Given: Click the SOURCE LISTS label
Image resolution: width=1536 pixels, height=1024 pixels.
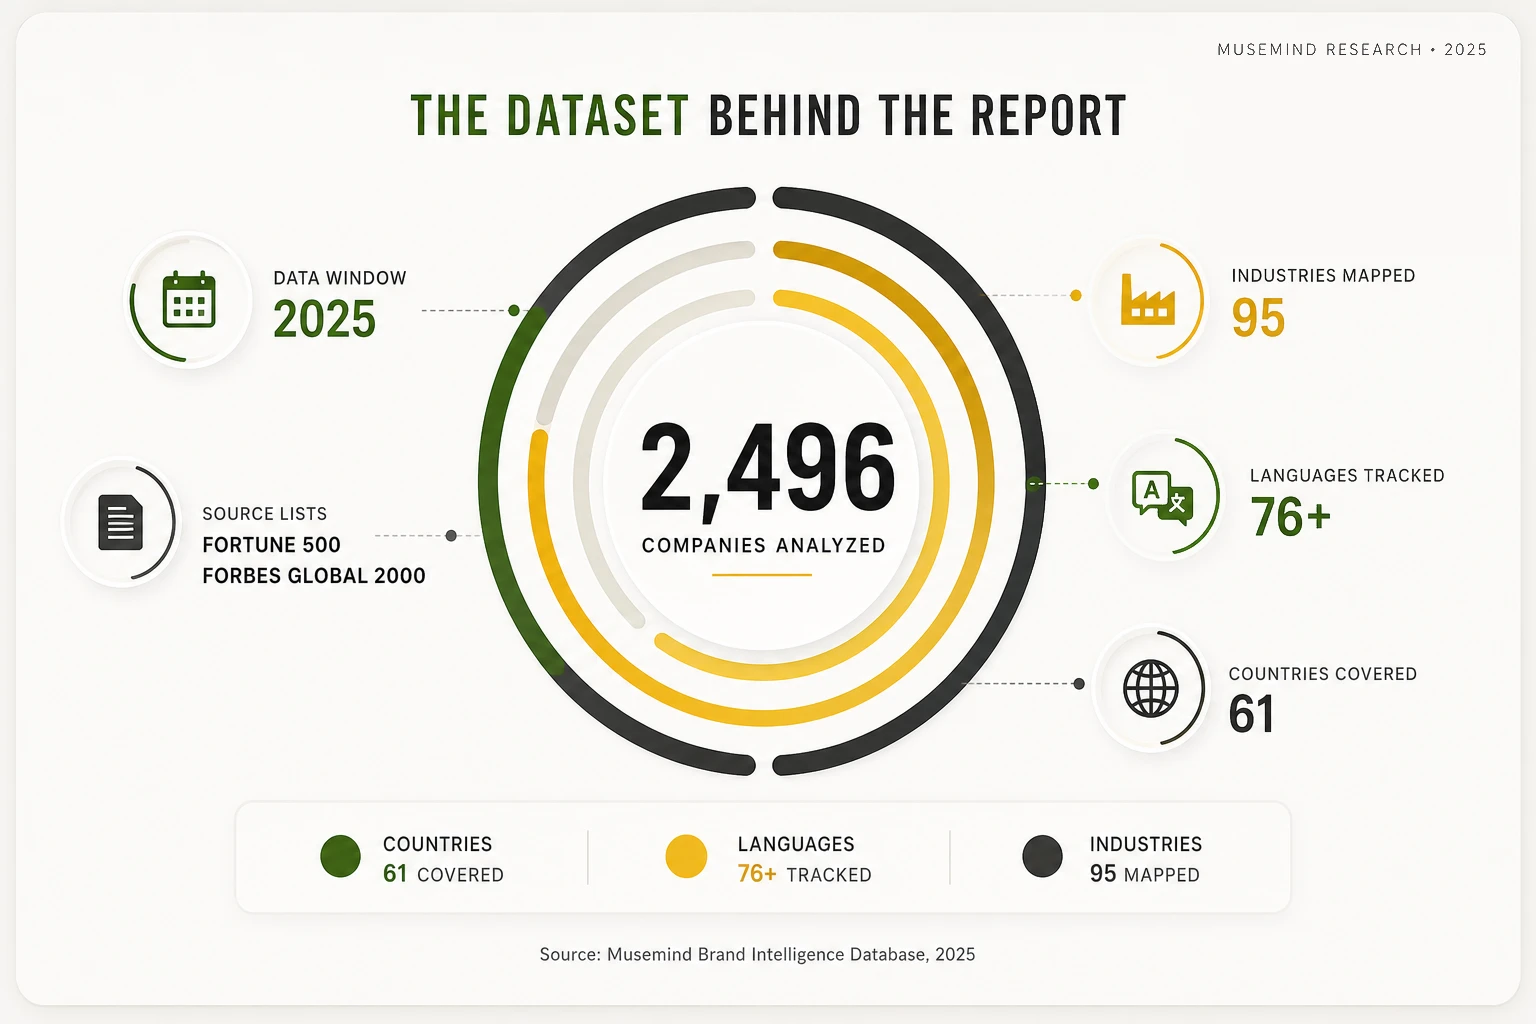Looking at the screenshot, I should click(265, 514).
